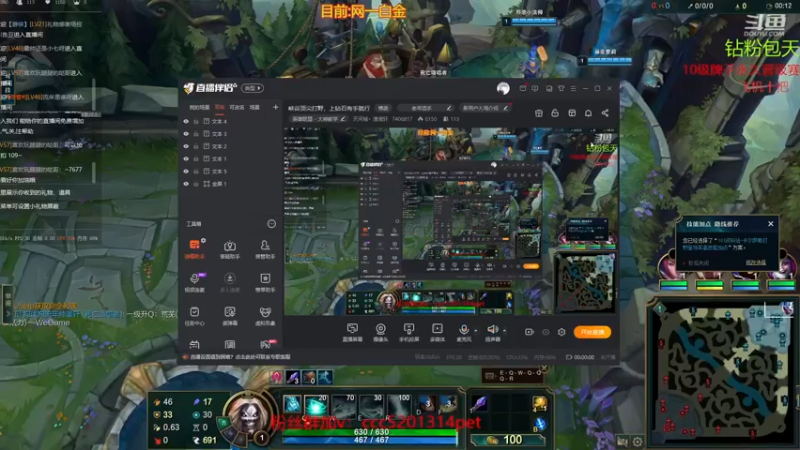Add 手机投屏 phone screen-cast source
This screenshot has width=800, height=450.
[x=409, y=332]
